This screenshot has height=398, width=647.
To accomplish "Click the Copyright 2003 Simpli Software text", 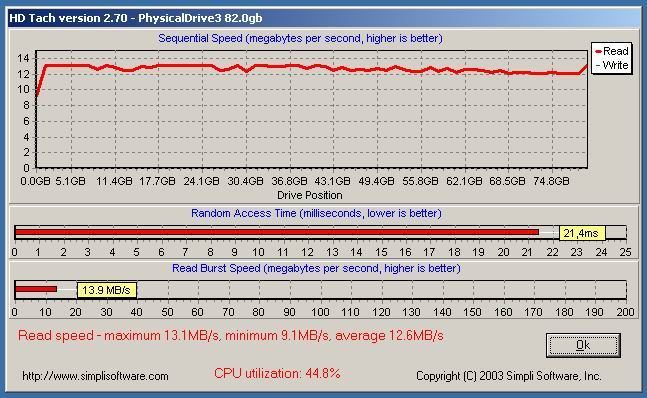I will tap(509, 376).
